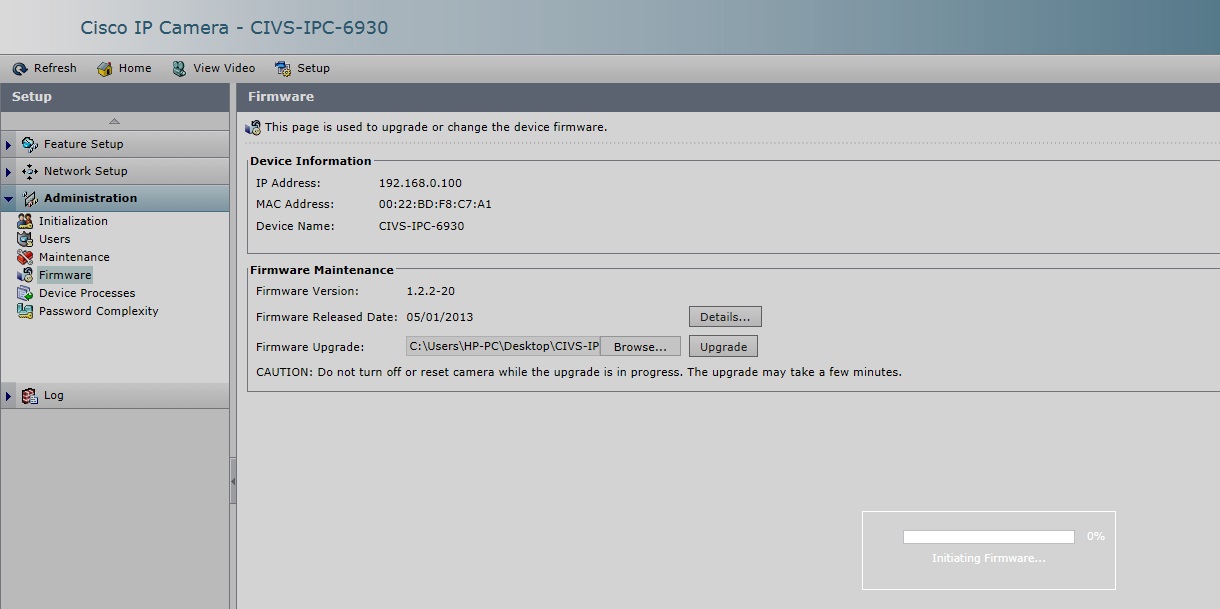Image resolution: width=1220 pixels, height=609 pixels.
Task: Click the Administration section icon
Action: tap(30, 198)
